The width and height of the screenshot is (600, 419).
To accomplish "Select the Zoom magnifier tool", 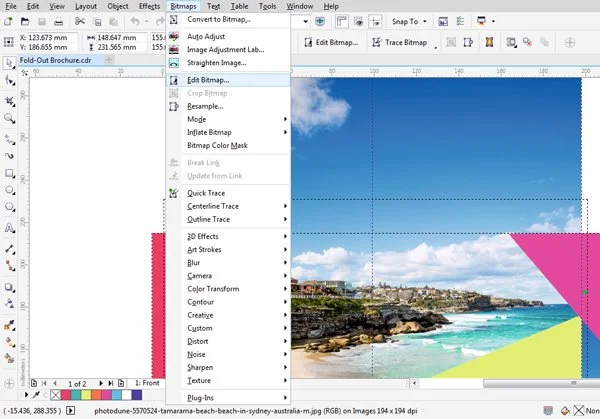I will pyautogui.click(x=9, y=118).
